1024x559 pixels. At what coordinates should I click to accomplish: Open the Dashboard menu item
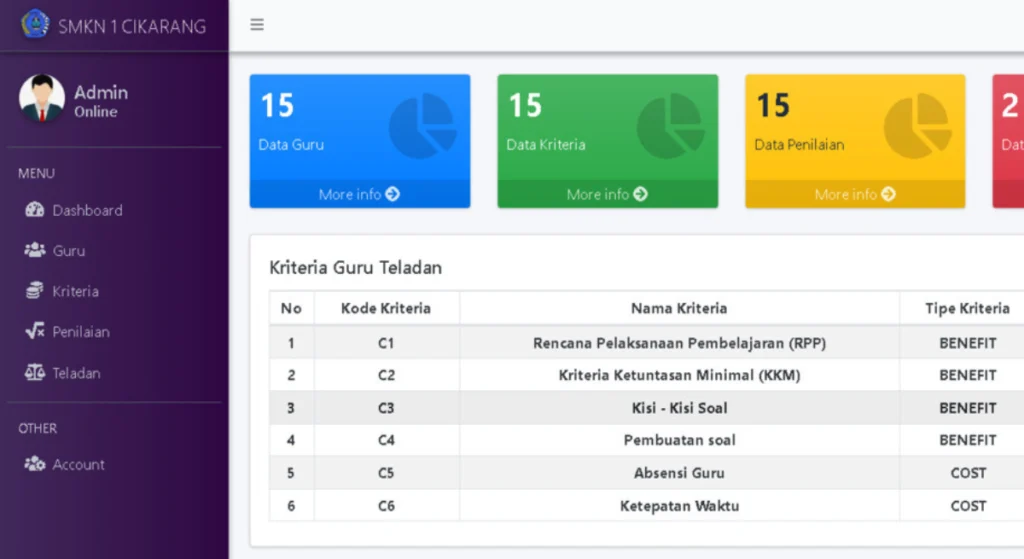(x=87, y=210)
